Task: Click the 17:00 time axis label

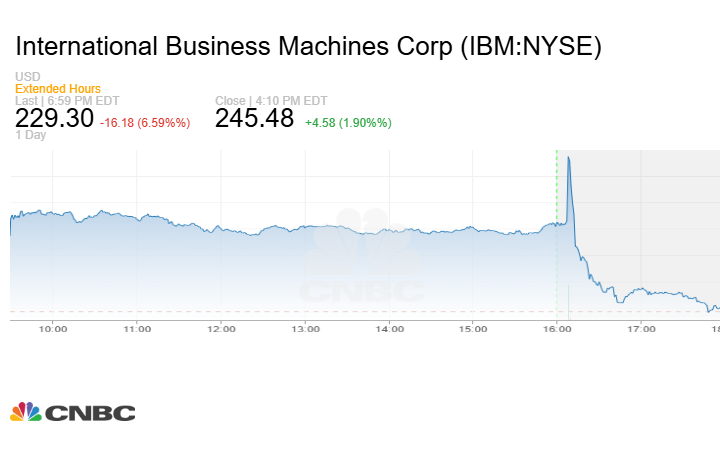Action: (x=641, y=328)
